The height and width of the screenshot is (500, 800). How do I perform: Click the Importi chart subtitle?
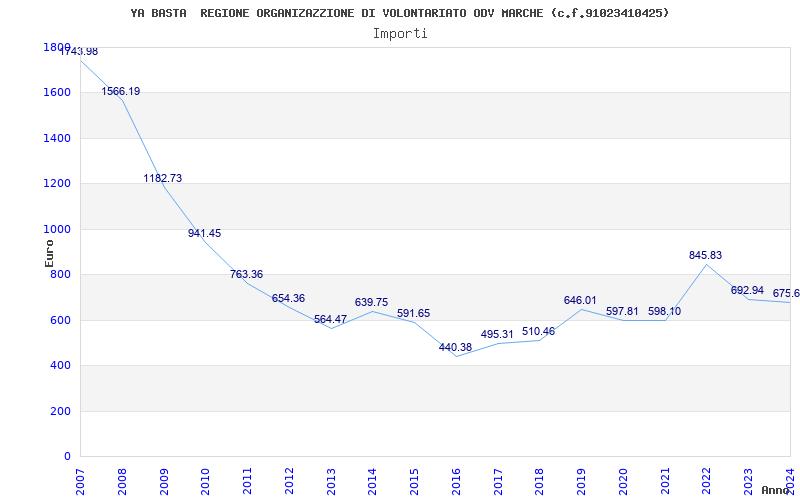click(x=400, y=34)
